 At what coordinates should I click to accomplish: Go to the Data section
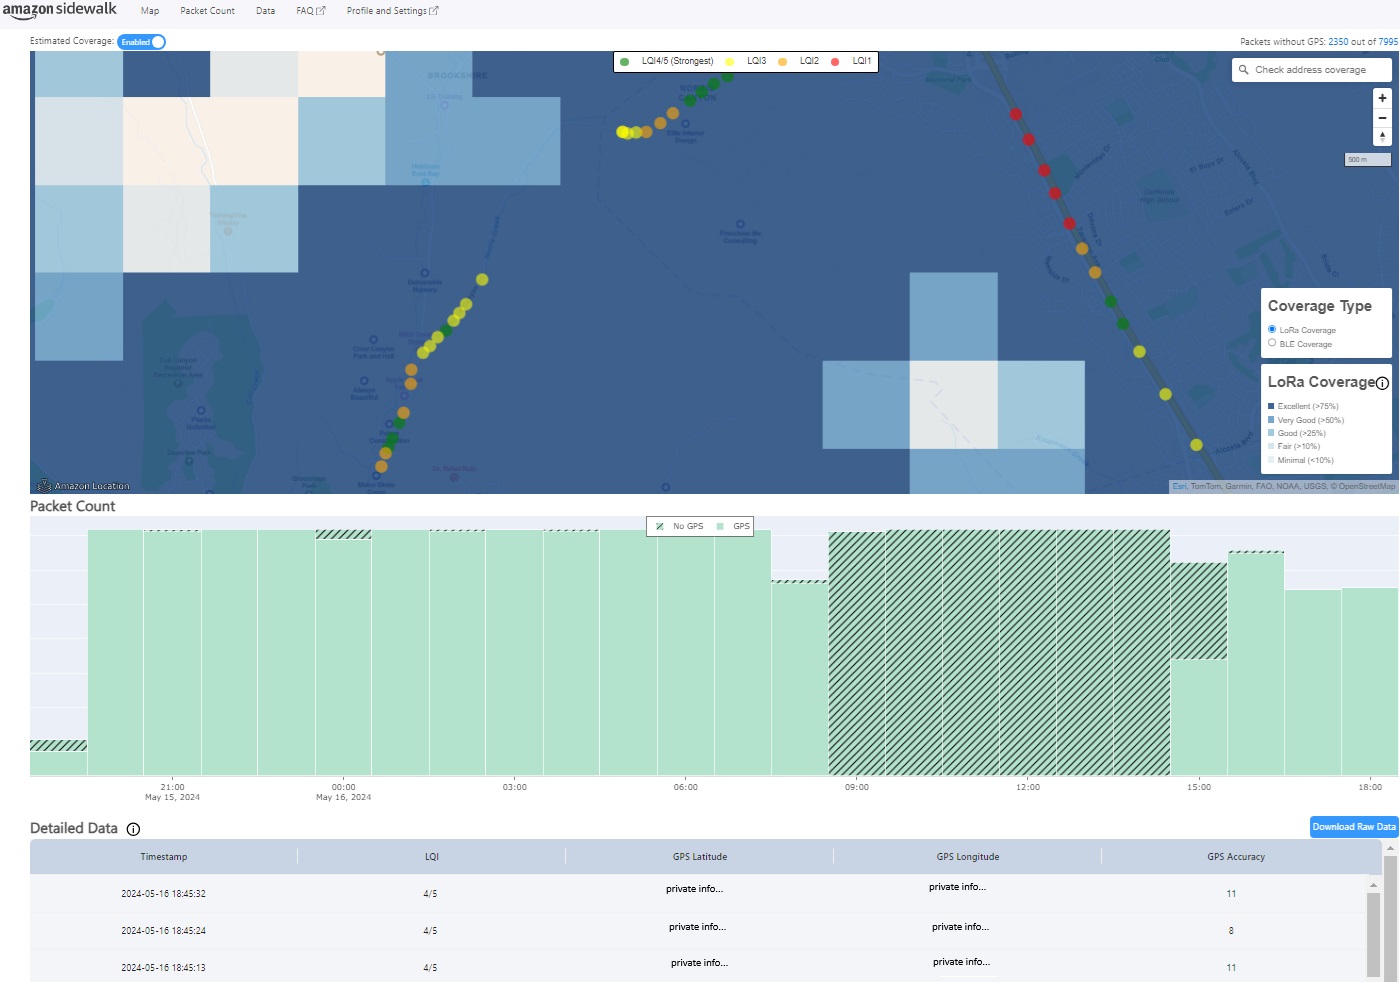265,11
